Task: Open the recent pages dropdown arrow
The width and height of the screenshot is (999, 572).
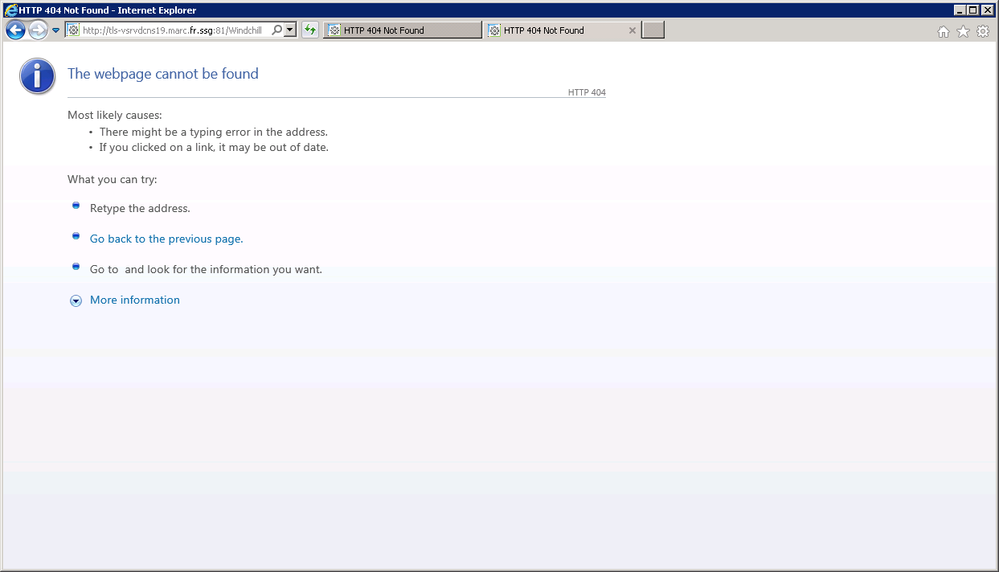Action: point(55,31)
